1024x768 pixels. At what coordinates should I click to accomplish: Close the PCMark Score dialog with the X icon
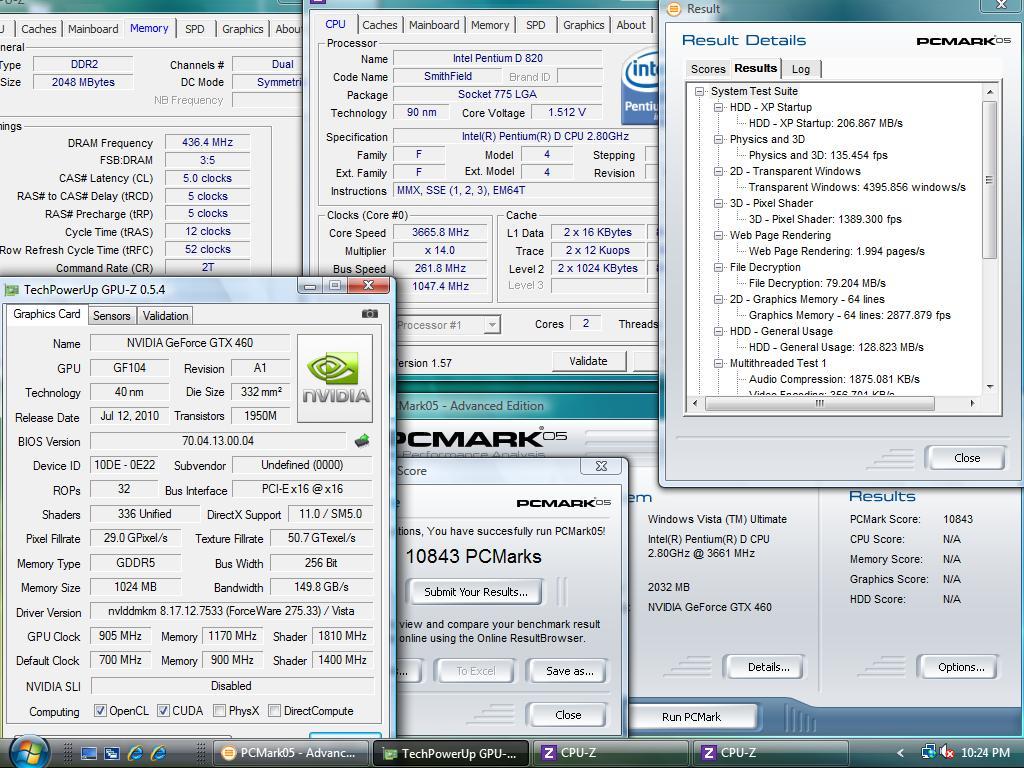601,466
